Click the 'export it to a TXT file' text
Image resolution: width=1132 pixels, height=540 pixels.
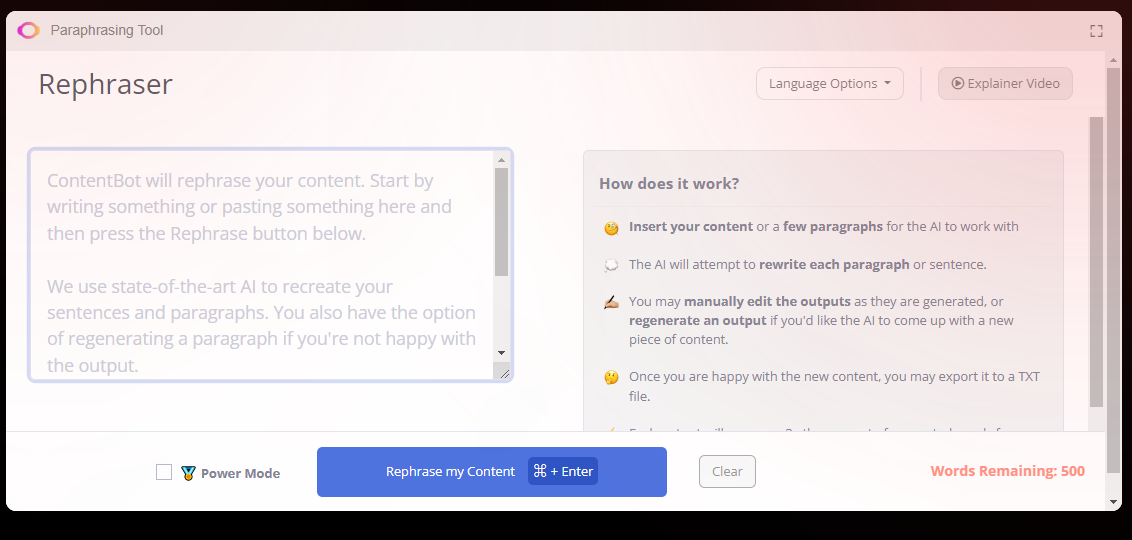[834, 386]
